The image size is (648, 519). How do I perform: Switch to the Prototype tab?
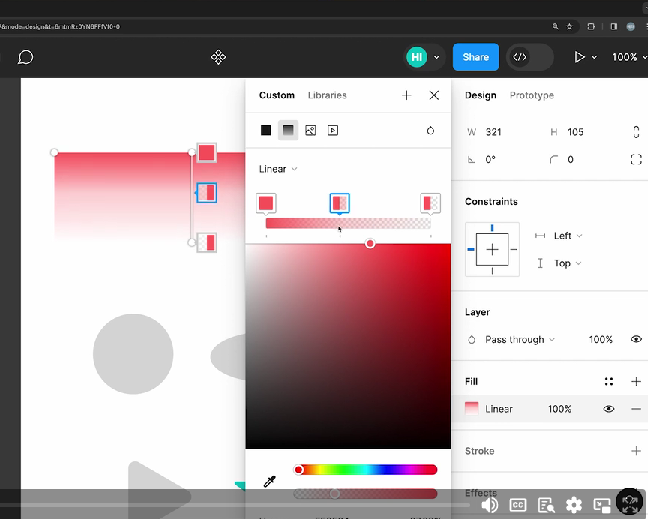(531, 95)
